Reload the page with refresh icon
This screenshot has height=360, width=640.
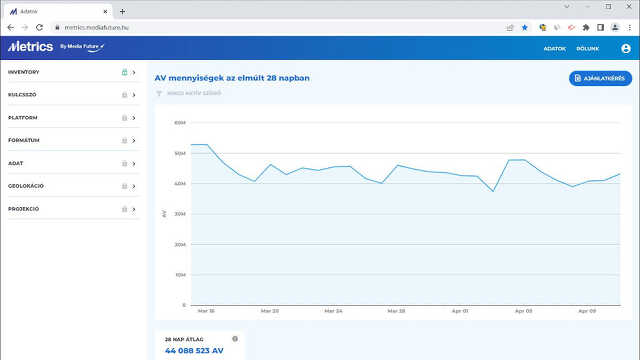(40, 28)
